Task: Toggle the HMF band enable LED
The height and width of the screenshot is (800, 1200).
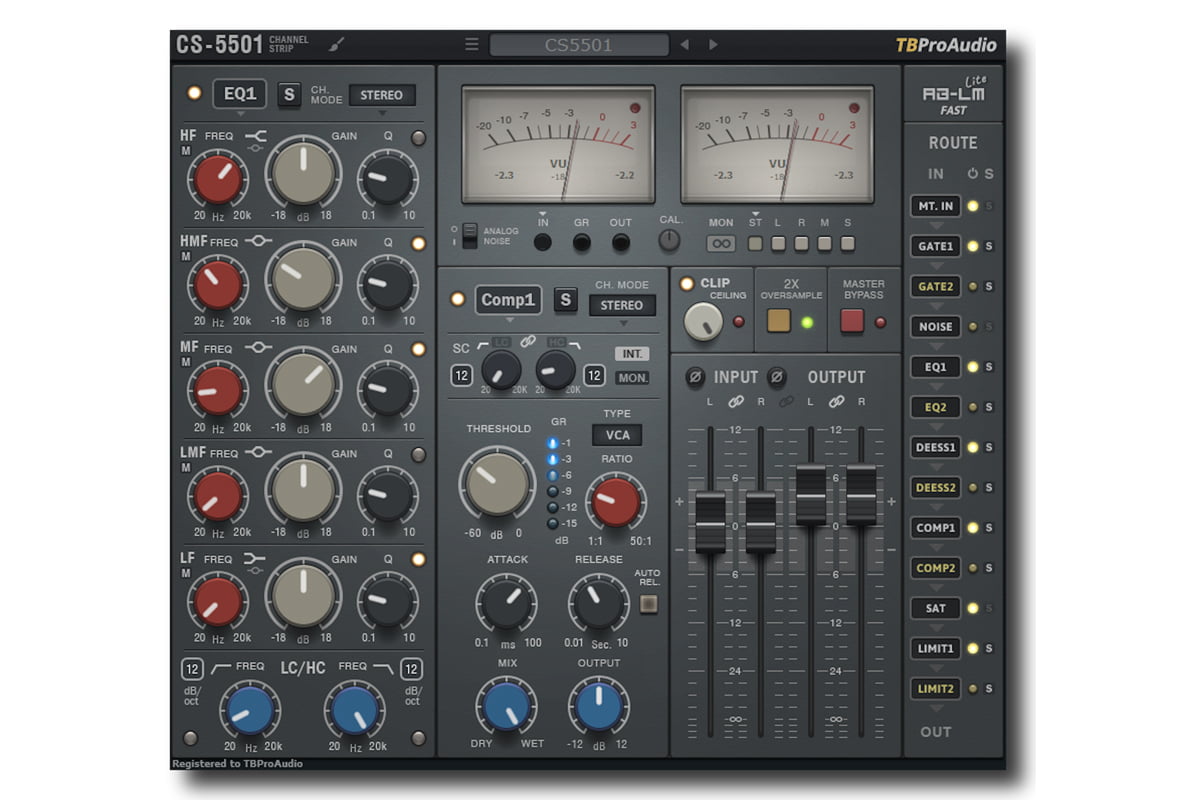Action: [418, 243]
